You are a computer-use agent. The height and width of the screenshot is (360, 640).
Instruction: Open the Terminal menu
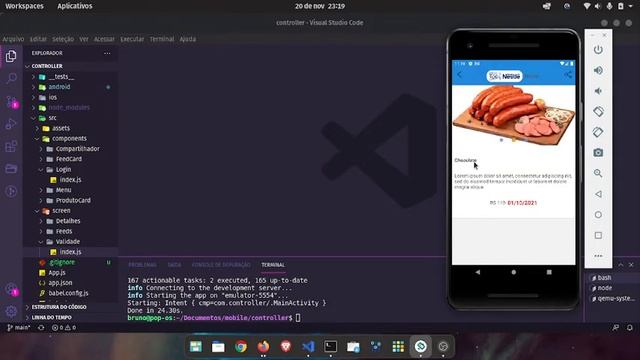tap(162, 39)
